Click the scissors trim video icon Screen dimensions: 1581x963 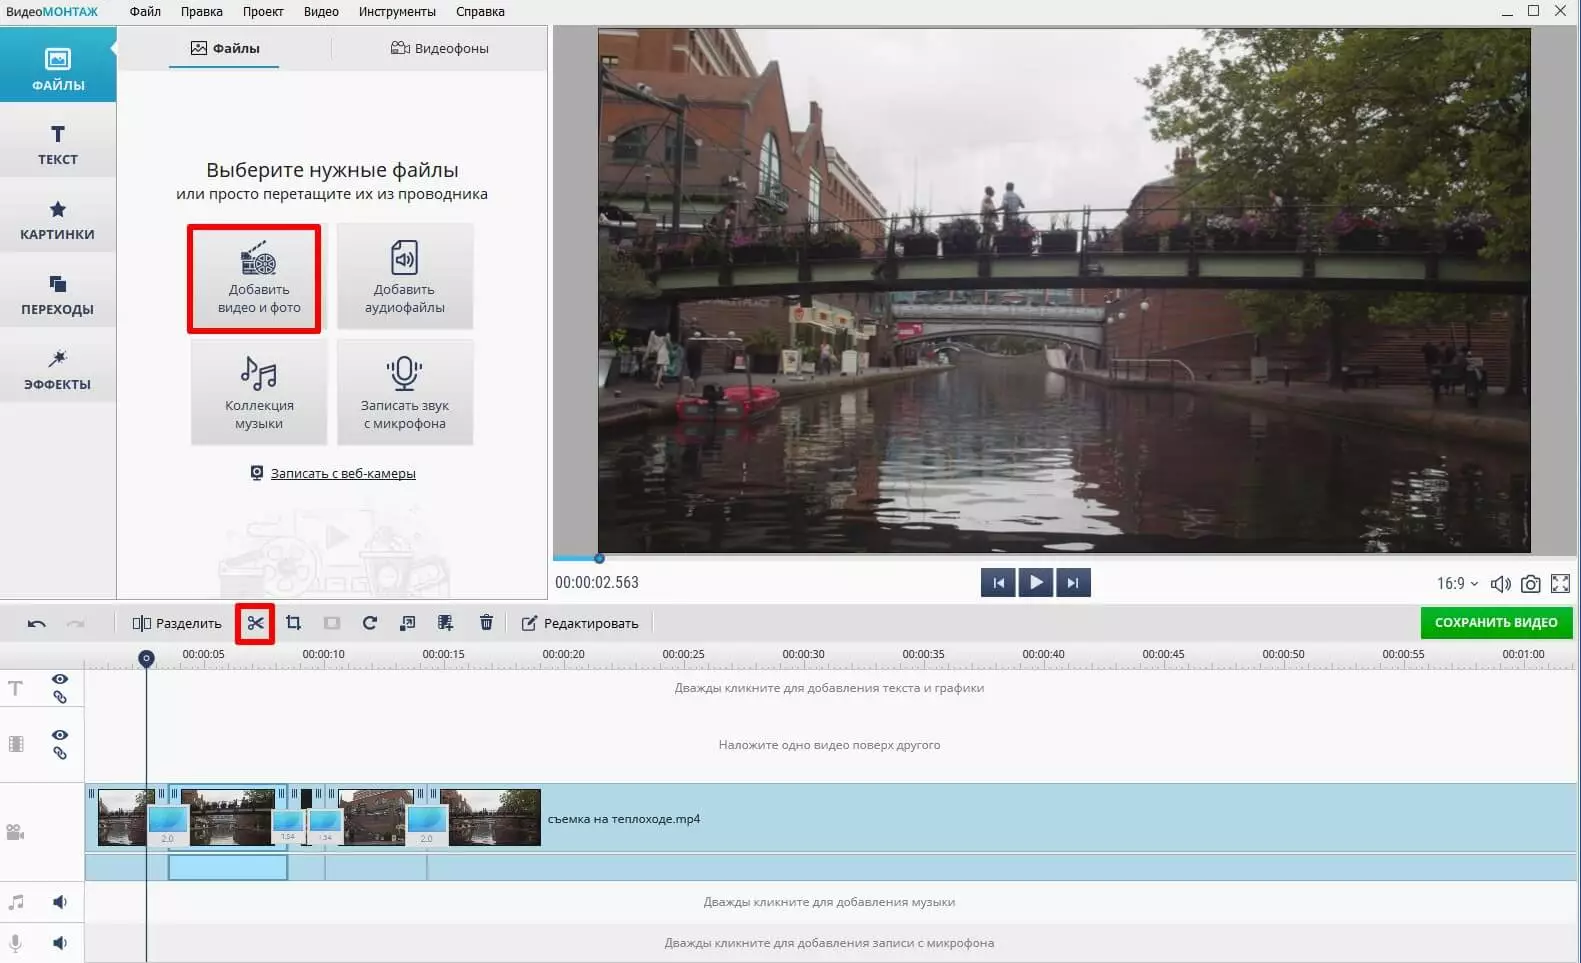(256, 623)
